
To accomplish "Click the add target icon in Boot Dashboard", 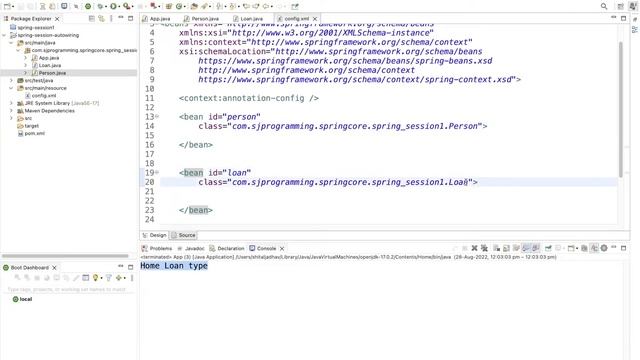I will click(119, 278).
